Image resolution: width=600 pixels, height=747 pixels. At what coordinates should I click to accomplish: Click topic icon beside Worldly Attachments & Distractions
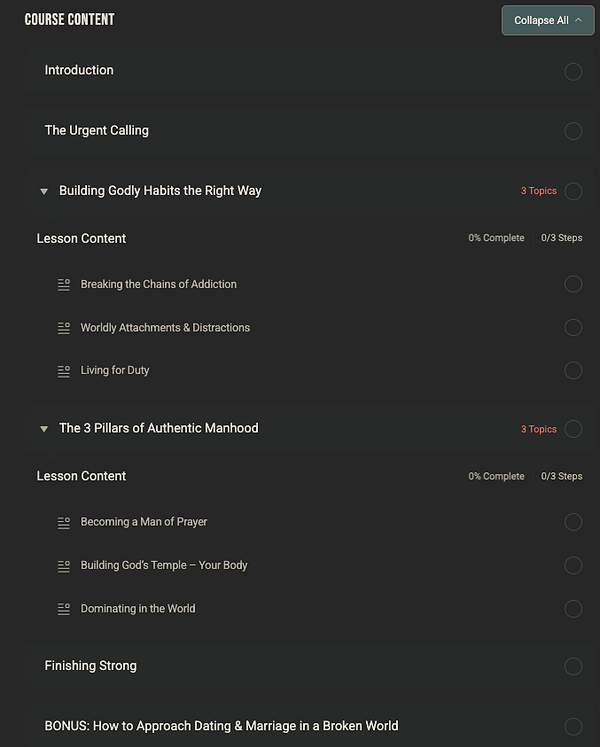(x=63, y=328)
